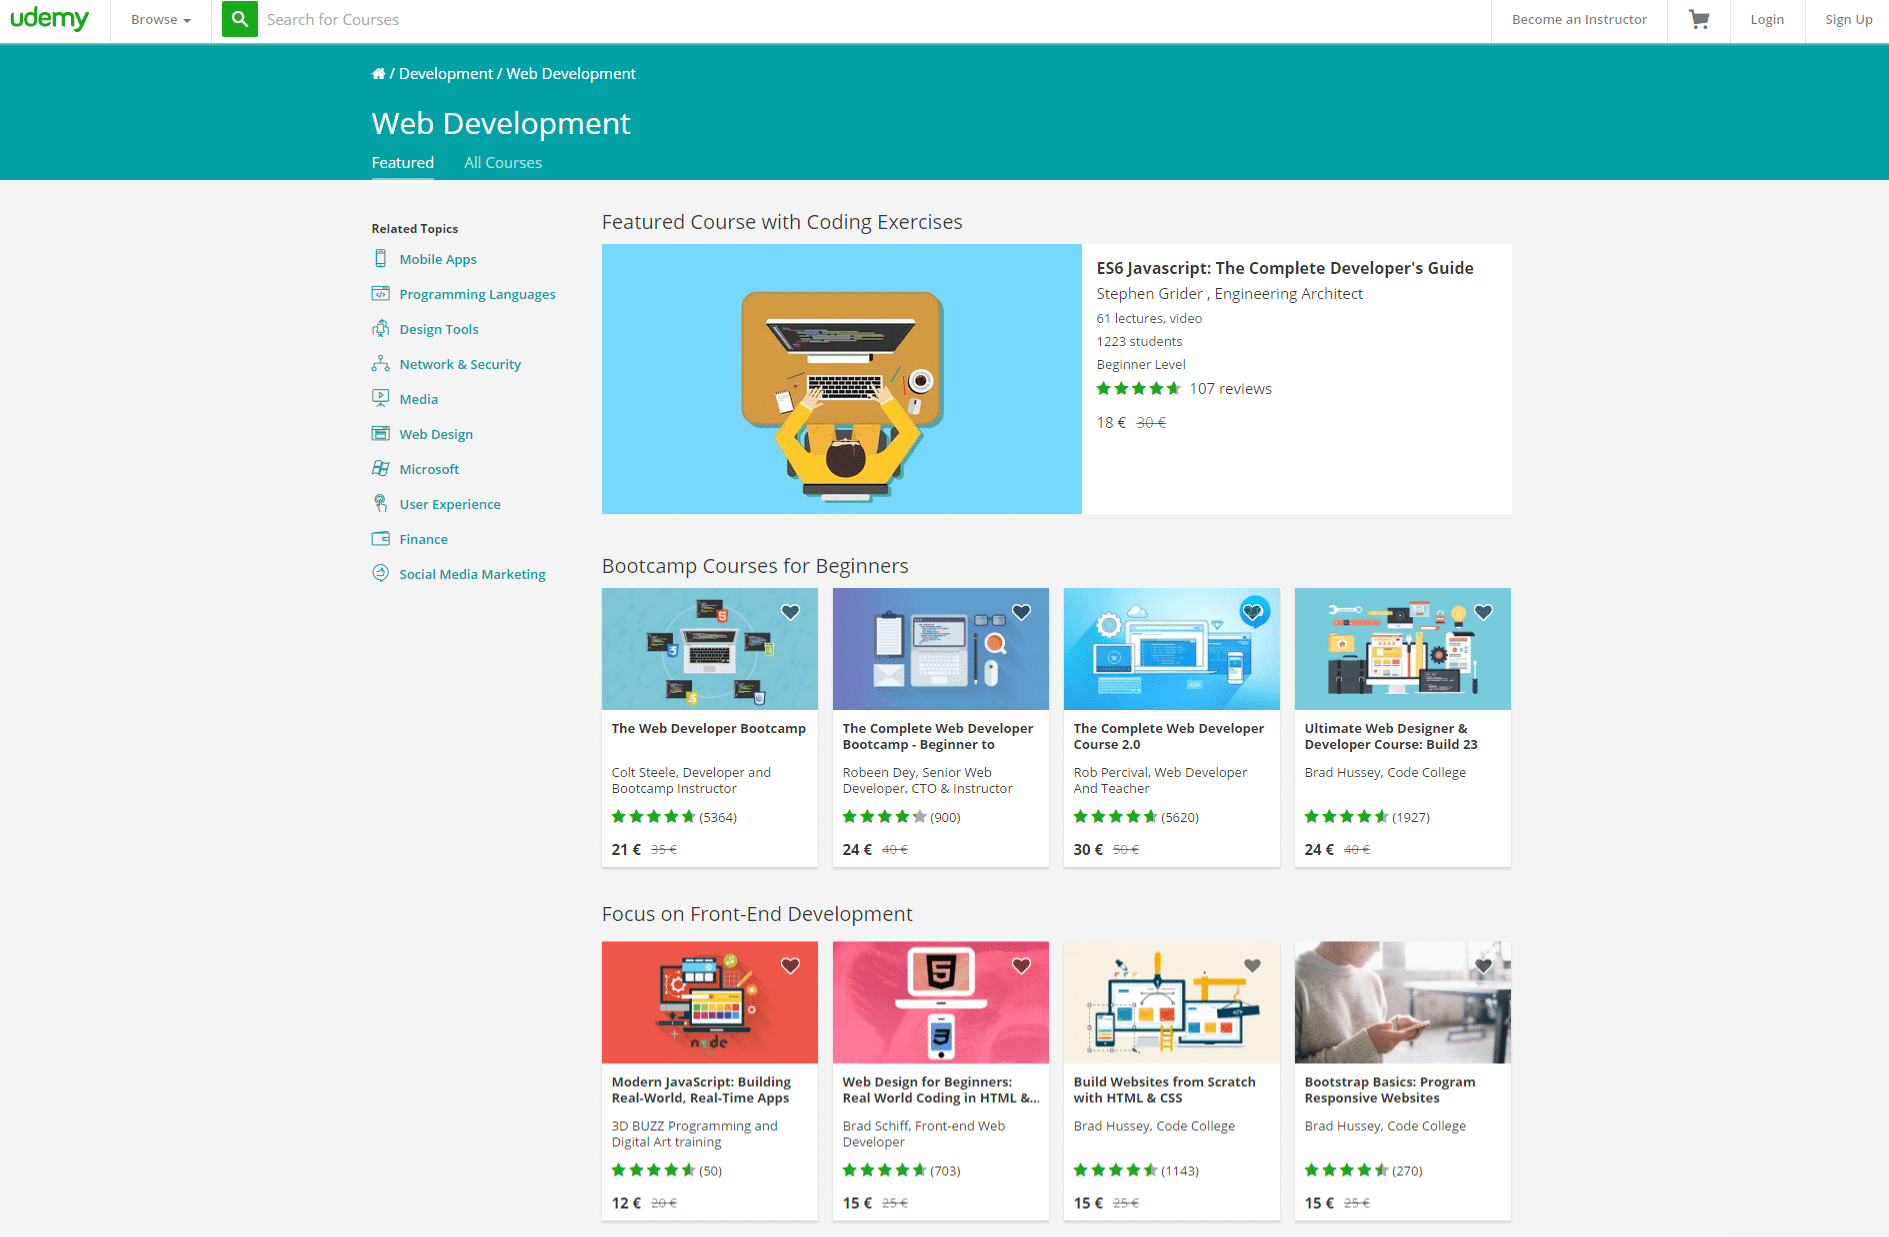Viewport: 1889px width, 1237px height.
Task: Click the Udemy logo
Action: pos(49,19)
